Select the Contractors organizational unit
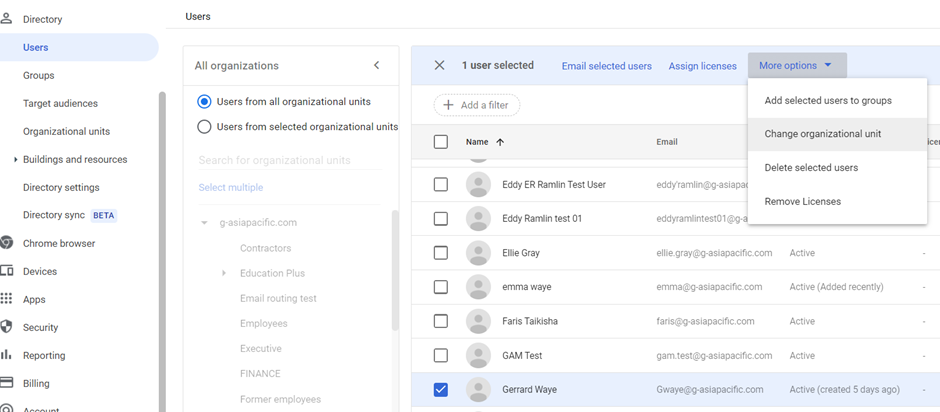Screen dimensions: 940x412 coord(266,248)
